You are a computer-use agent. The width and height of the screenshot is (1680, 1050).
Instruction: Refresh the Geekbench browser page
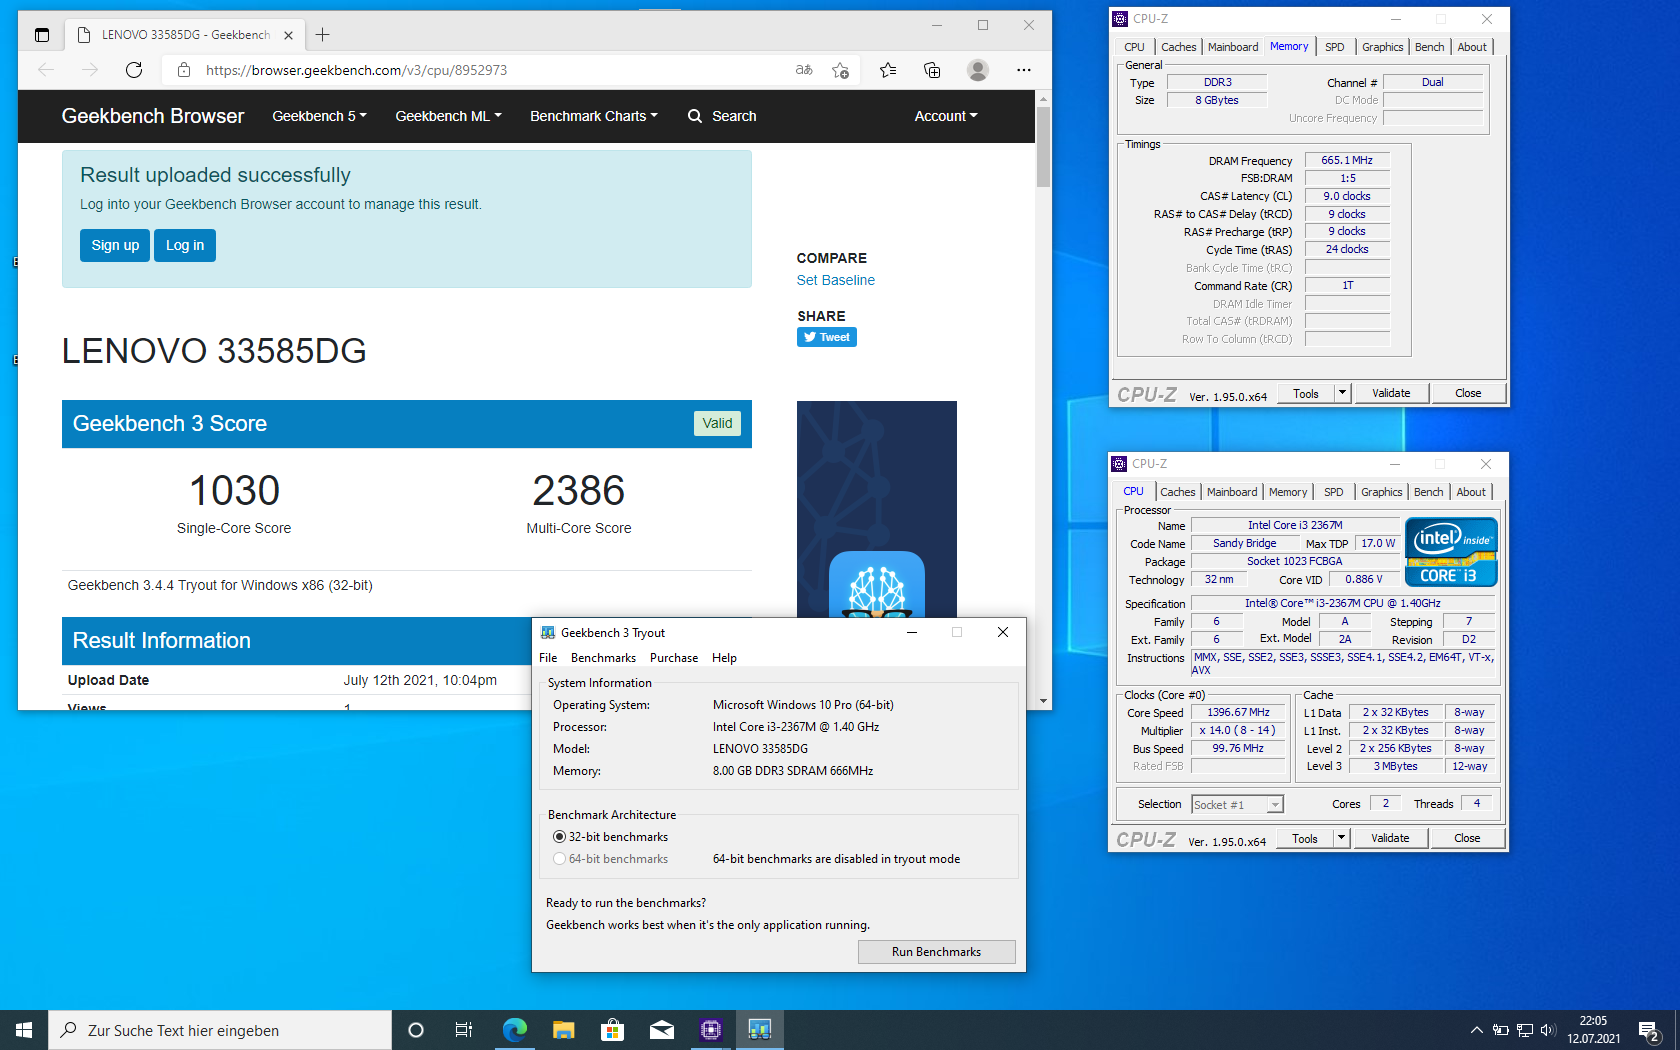[x=134, y=70]
